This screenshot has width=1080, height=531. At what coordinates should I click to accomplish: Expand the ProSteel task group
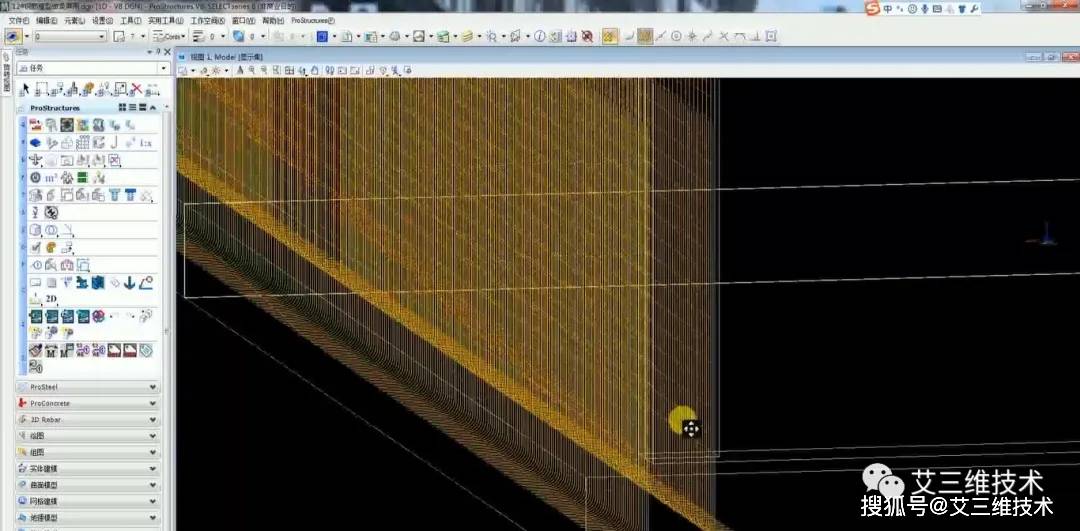87,387
